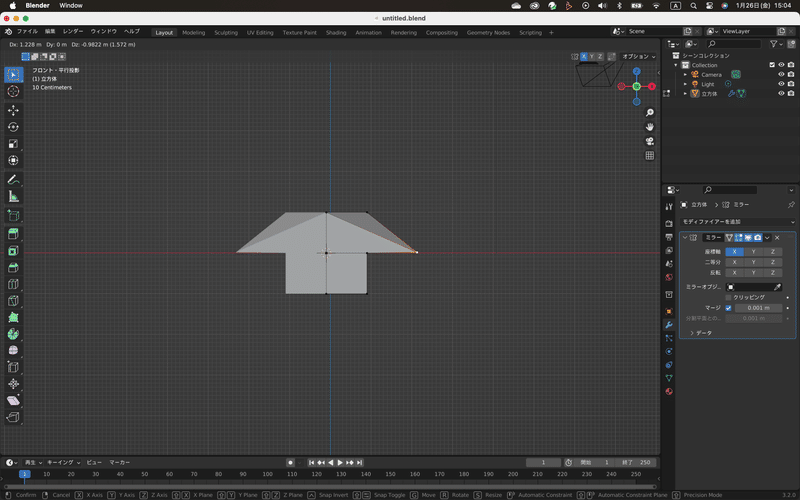Open the レンダー menu

tap(73, 32)
